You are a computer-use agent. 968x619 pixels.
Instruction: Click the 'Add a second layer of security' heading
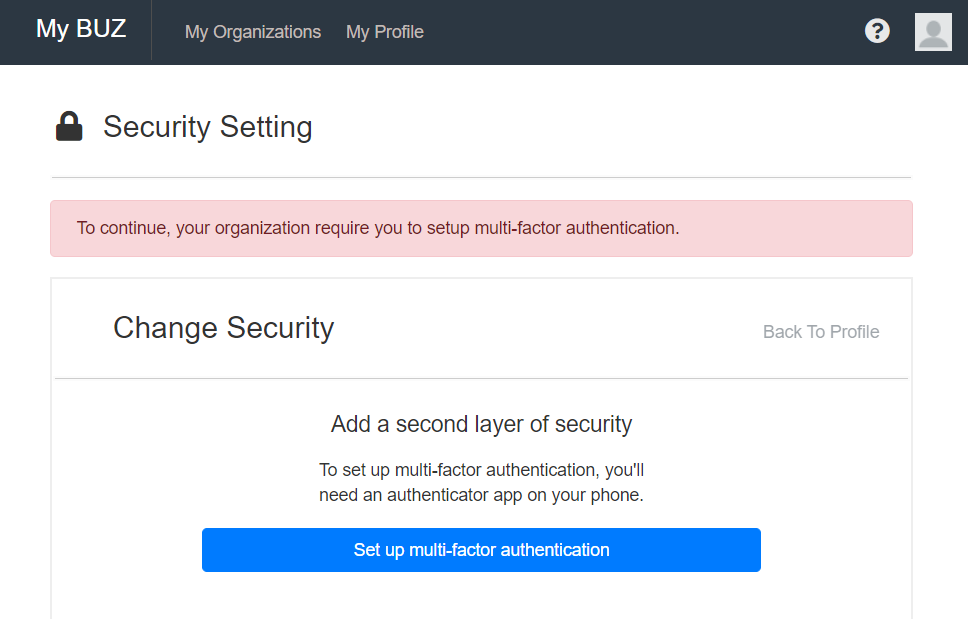(481, 424)
